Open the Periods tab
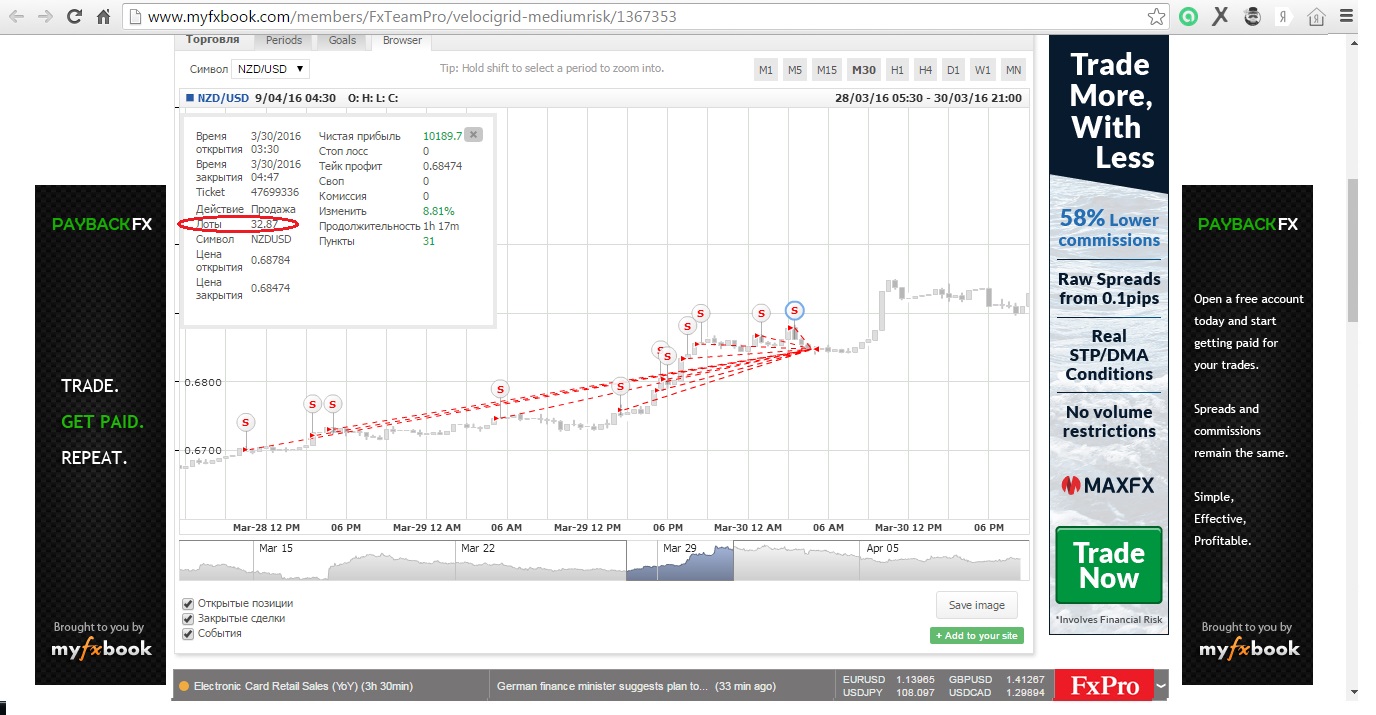1376x715 pixels. [284, 40]
